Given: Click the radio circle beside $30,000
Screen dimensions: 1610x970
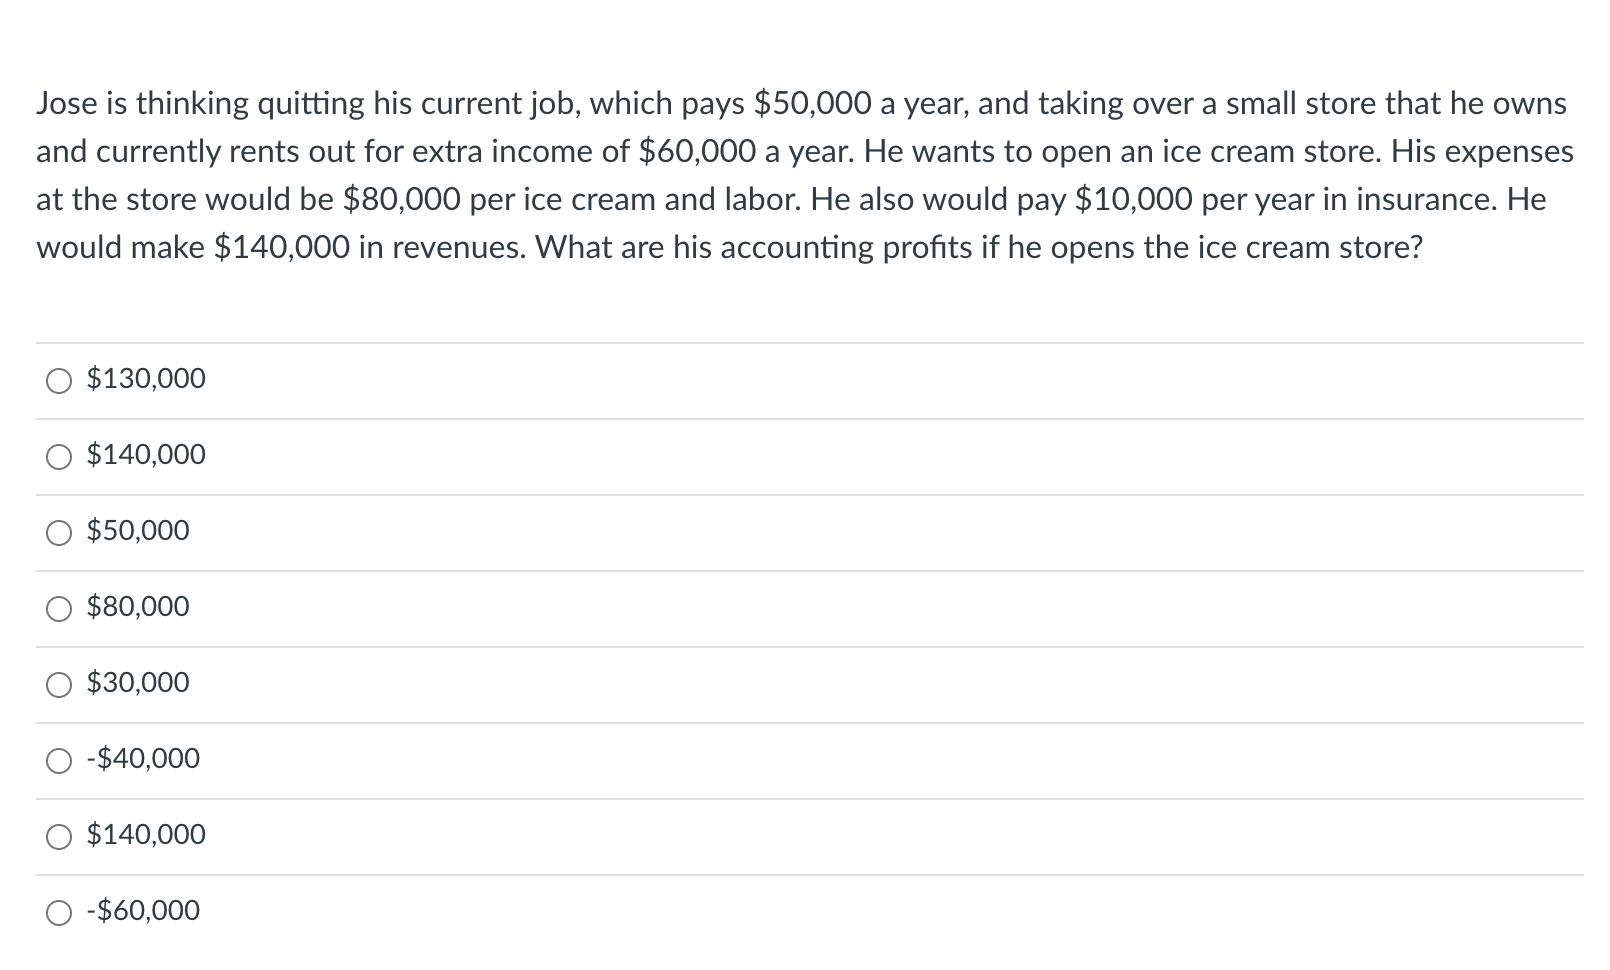Looking at the screenshot, I should coord(60,685).
